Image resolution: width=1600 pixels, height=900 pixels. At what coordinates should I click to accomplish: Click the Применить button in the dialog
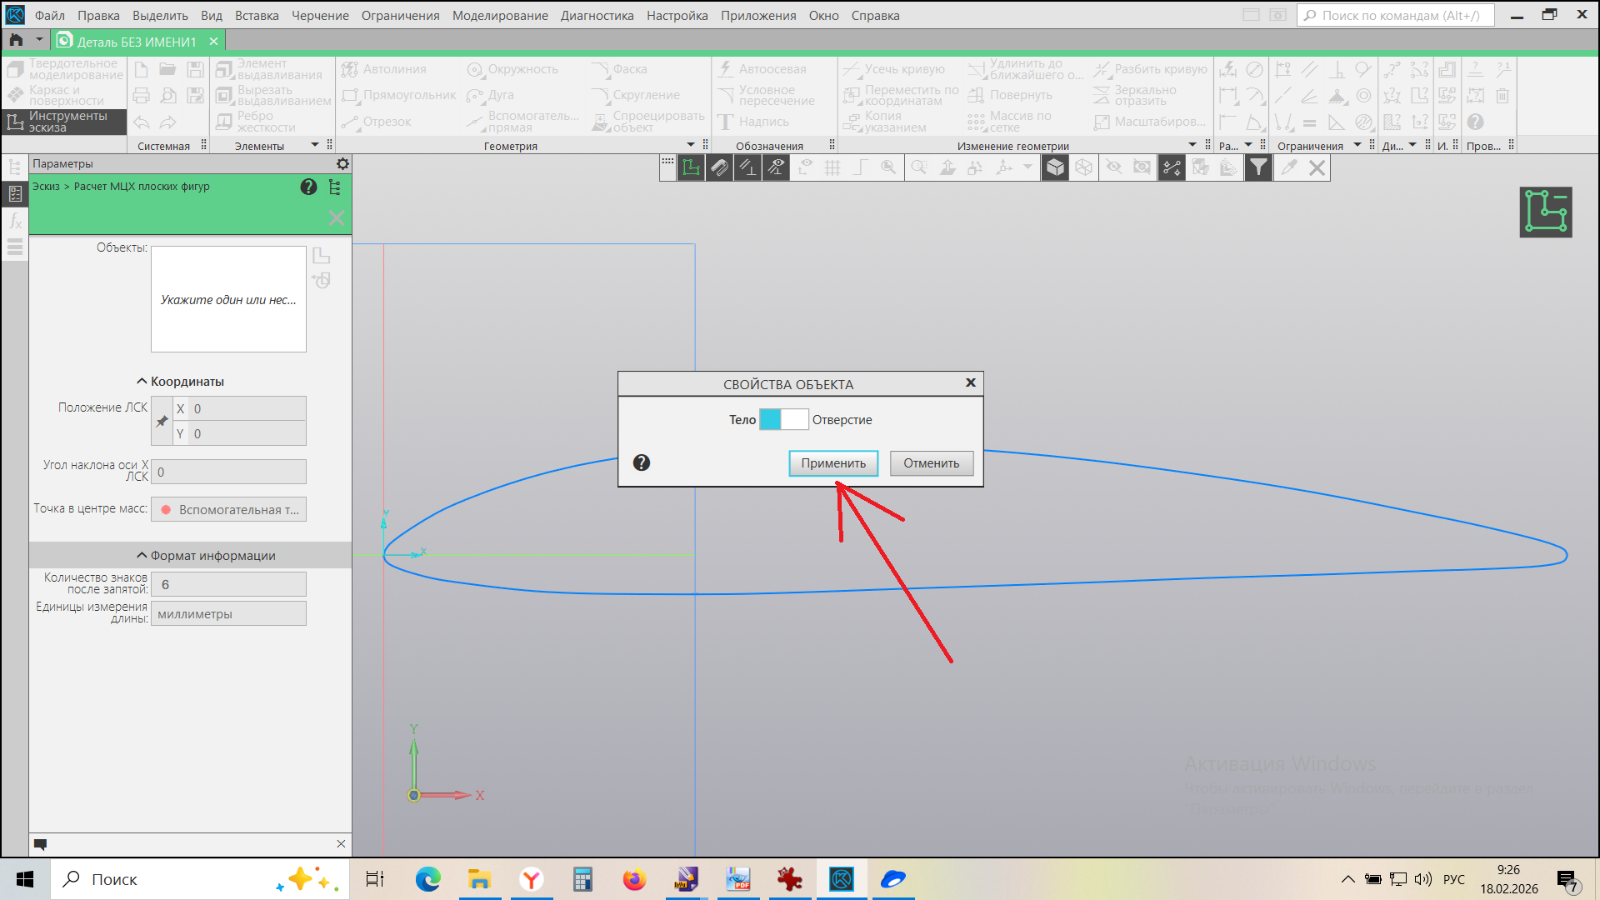pos(833,463)
